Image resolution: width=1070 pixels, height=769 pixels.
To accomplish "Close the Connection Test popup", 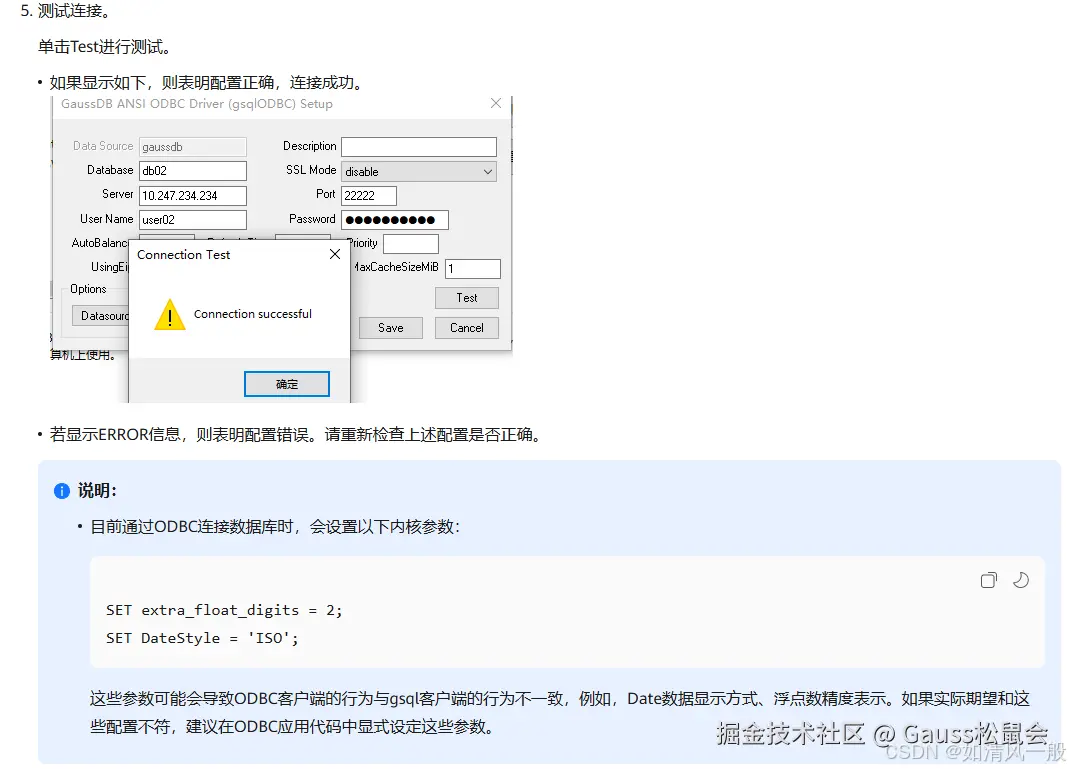I will coord(335,254).
